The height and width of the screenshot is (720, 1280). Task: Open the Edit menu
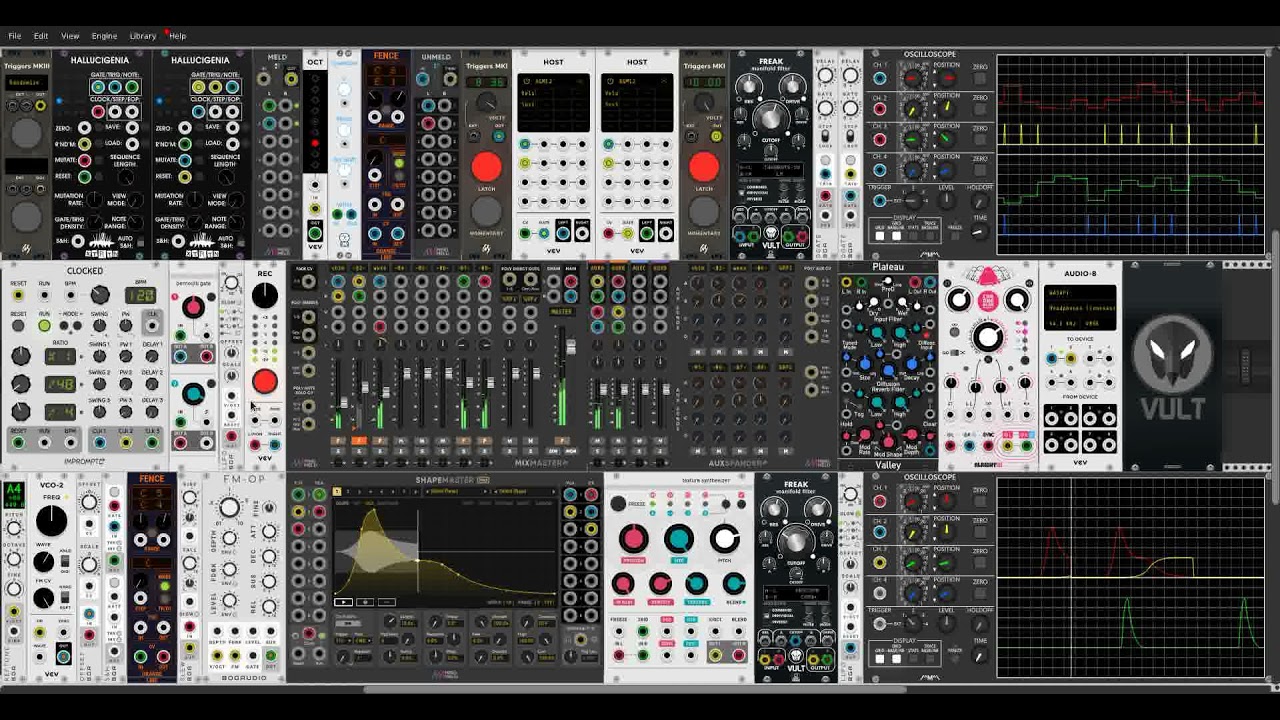pos(41,36)
